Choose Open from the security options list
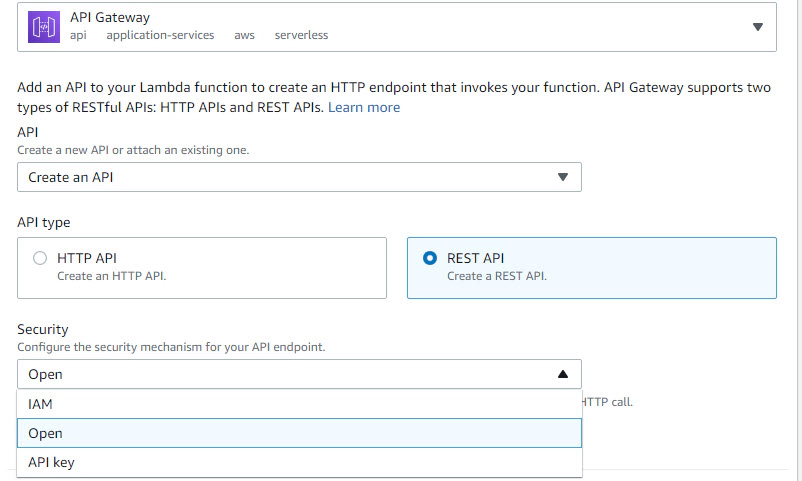 tap(299, 433)
